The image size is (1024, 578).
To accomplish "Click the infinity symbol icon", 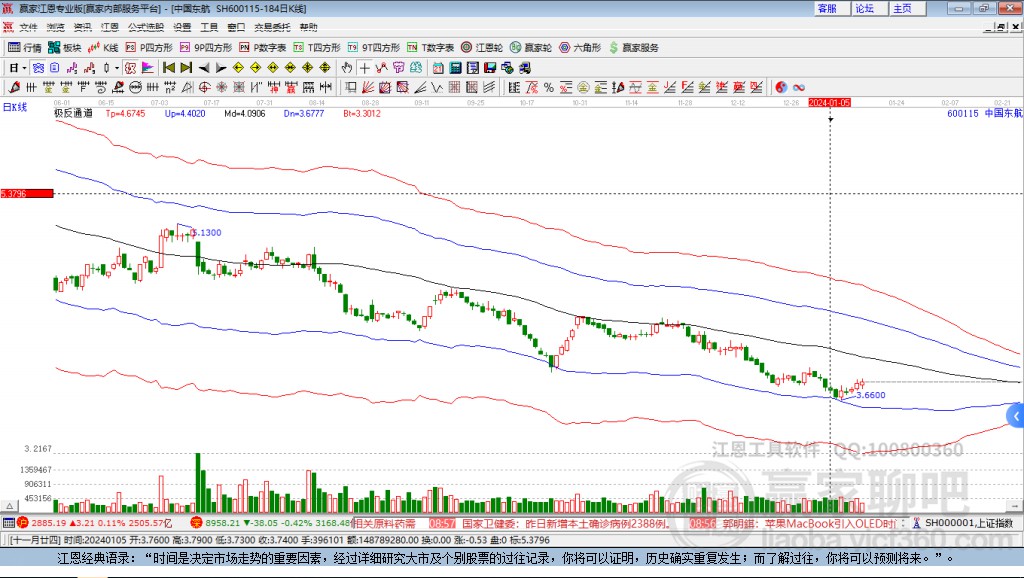I will pyautogui.click(x=799, y=87).
